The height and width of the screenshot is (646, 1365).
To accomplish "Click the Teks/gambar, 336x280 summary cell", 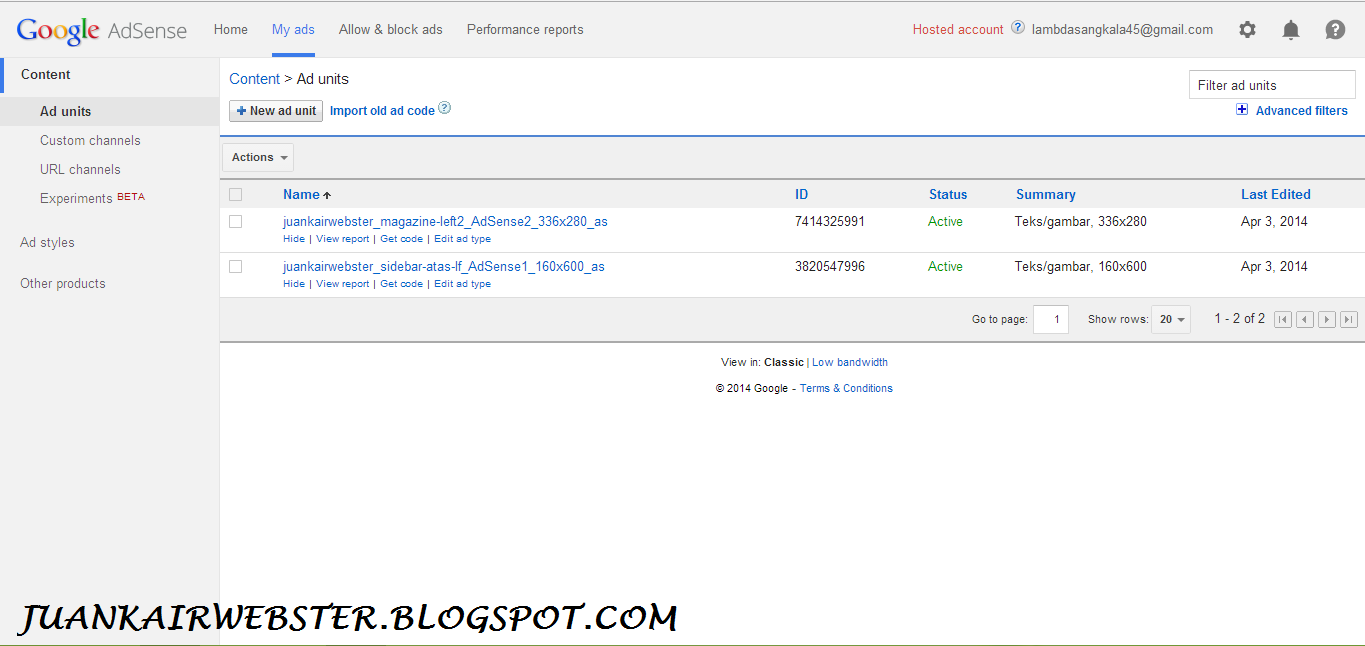I will 1081,221.
